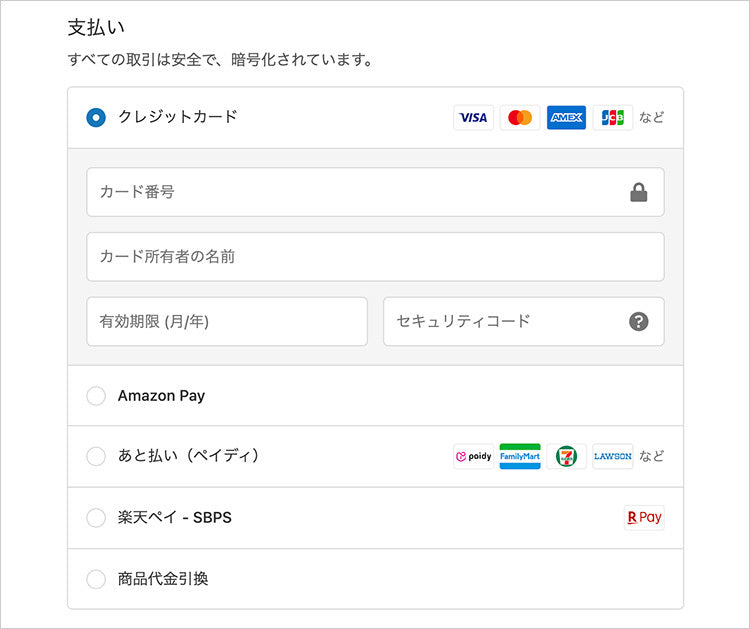Click the padlock icon in card number field
Image resolution: width=750 pixels, height=629 pixels.
pos(639,193)
